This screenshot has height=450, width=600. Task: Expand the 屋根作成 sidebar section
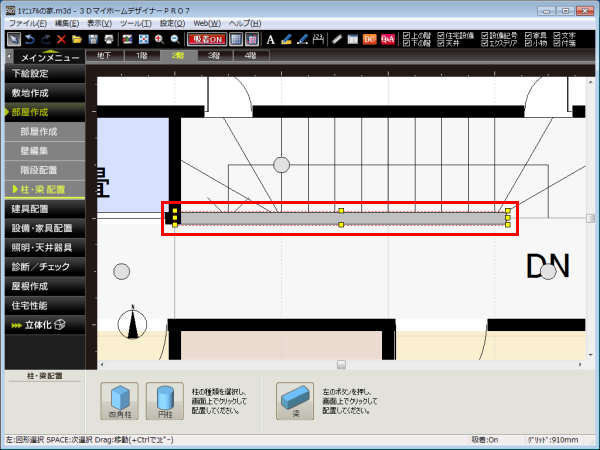[x=43, y=284]
